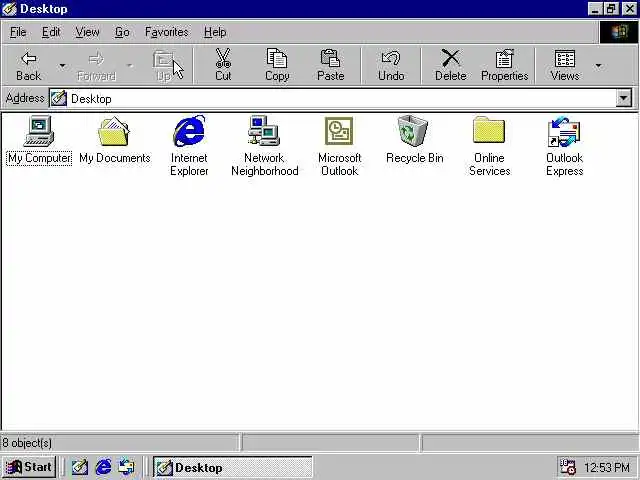This screenshot has height=480, width=640.
Task: Open the Favorites menu
Action: pos(167,32)
